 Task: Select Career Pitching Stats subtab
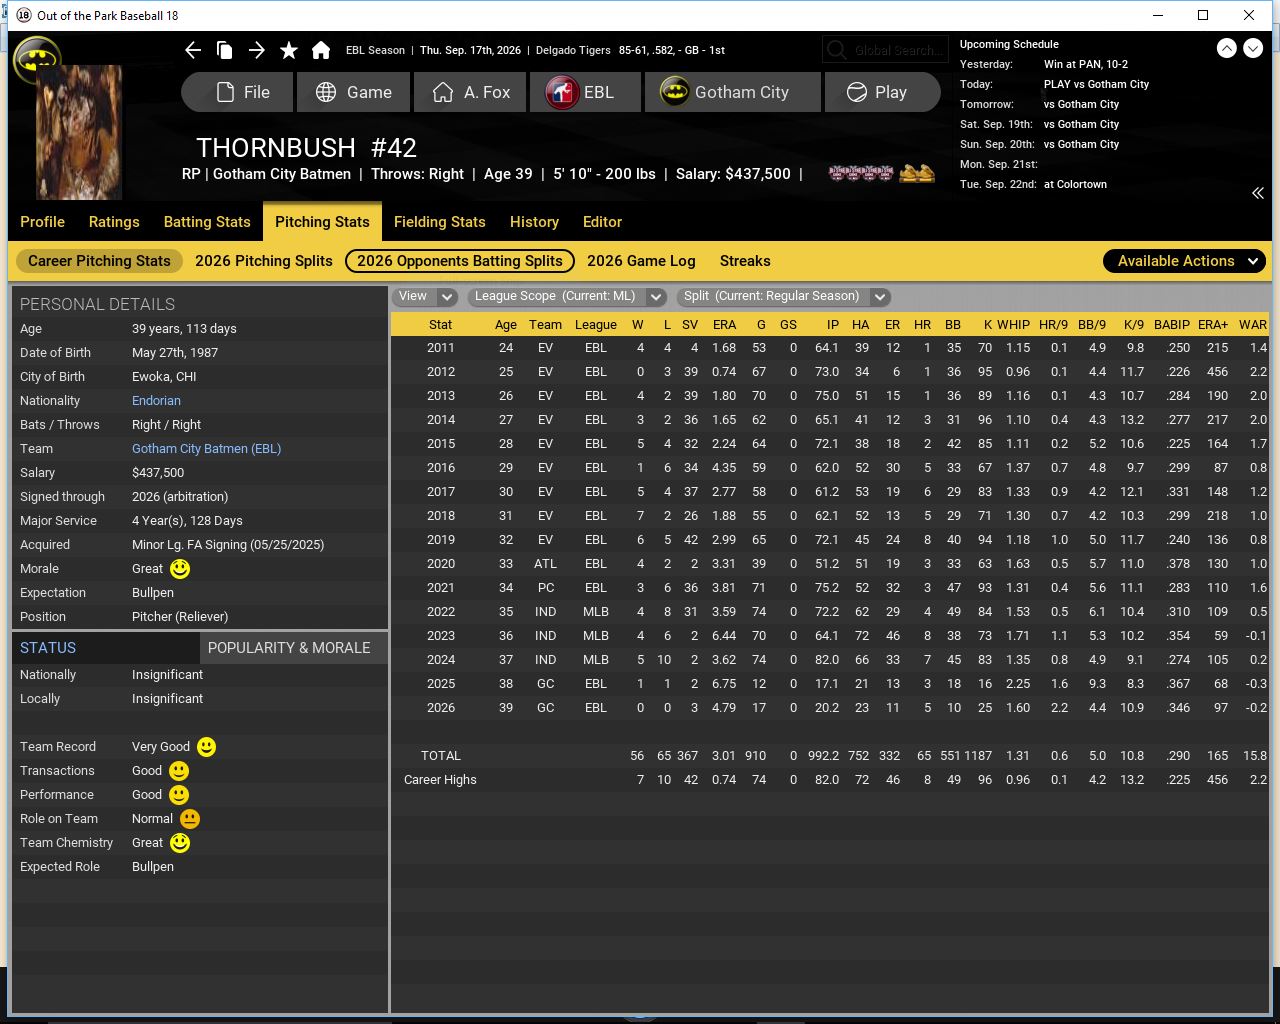click(99, 261)
